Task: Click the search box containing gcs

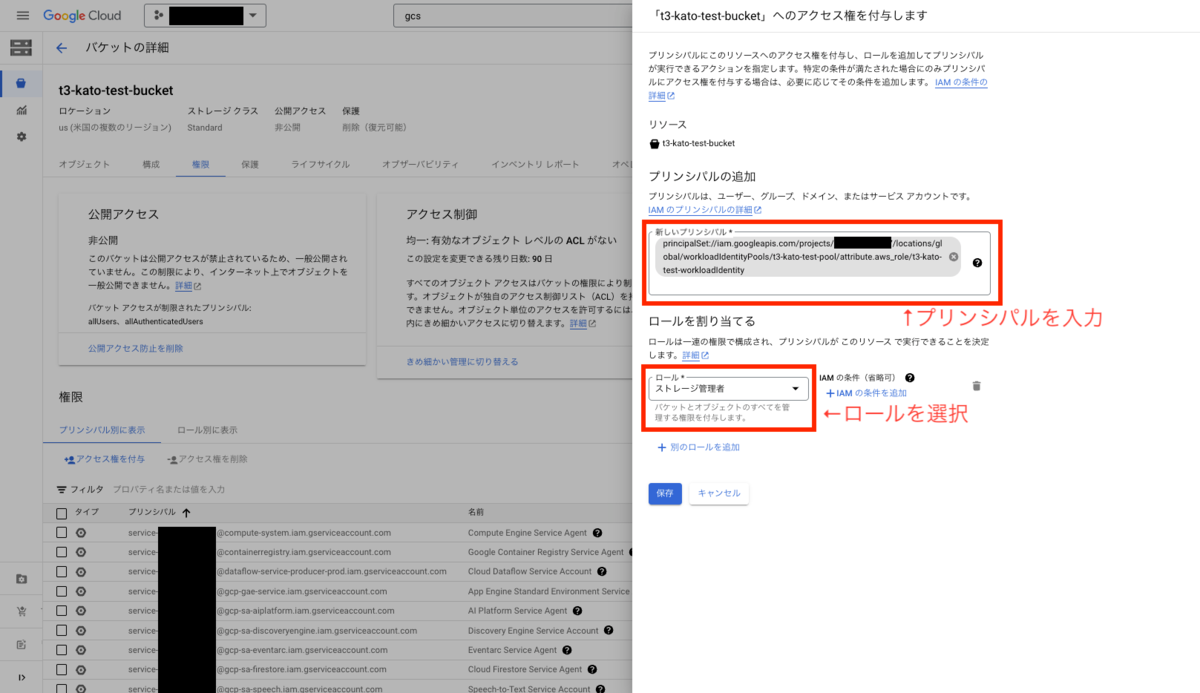Action: 511,16
